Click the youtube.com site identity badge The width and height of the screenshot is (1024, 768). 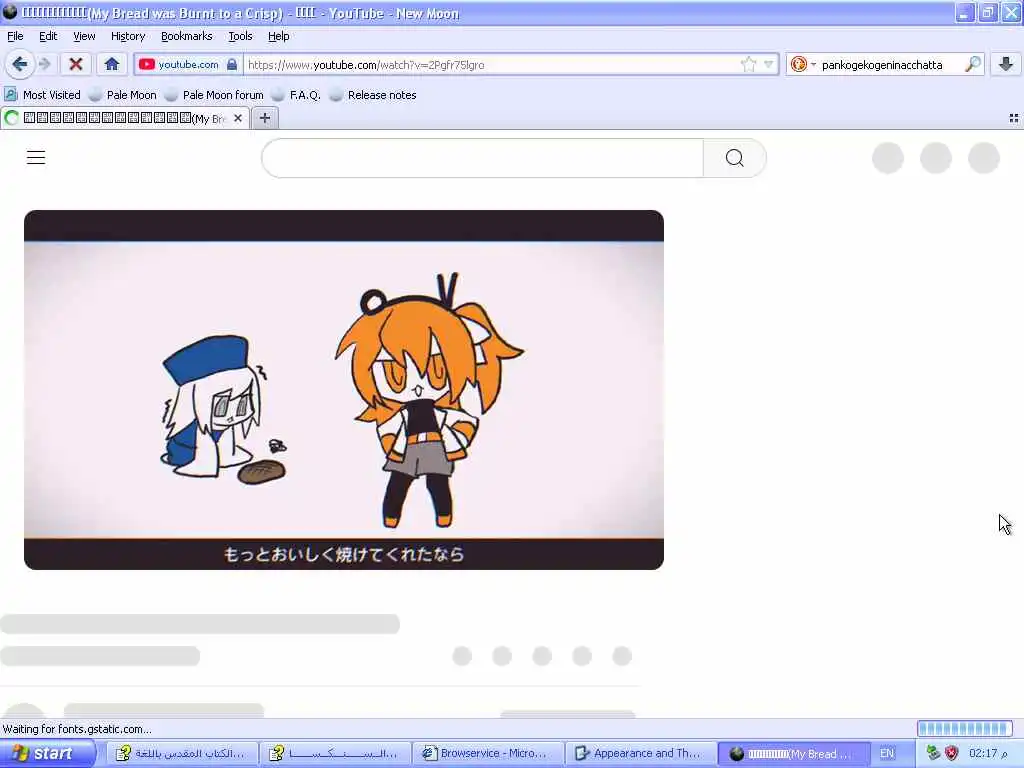[x=188, y=64]
